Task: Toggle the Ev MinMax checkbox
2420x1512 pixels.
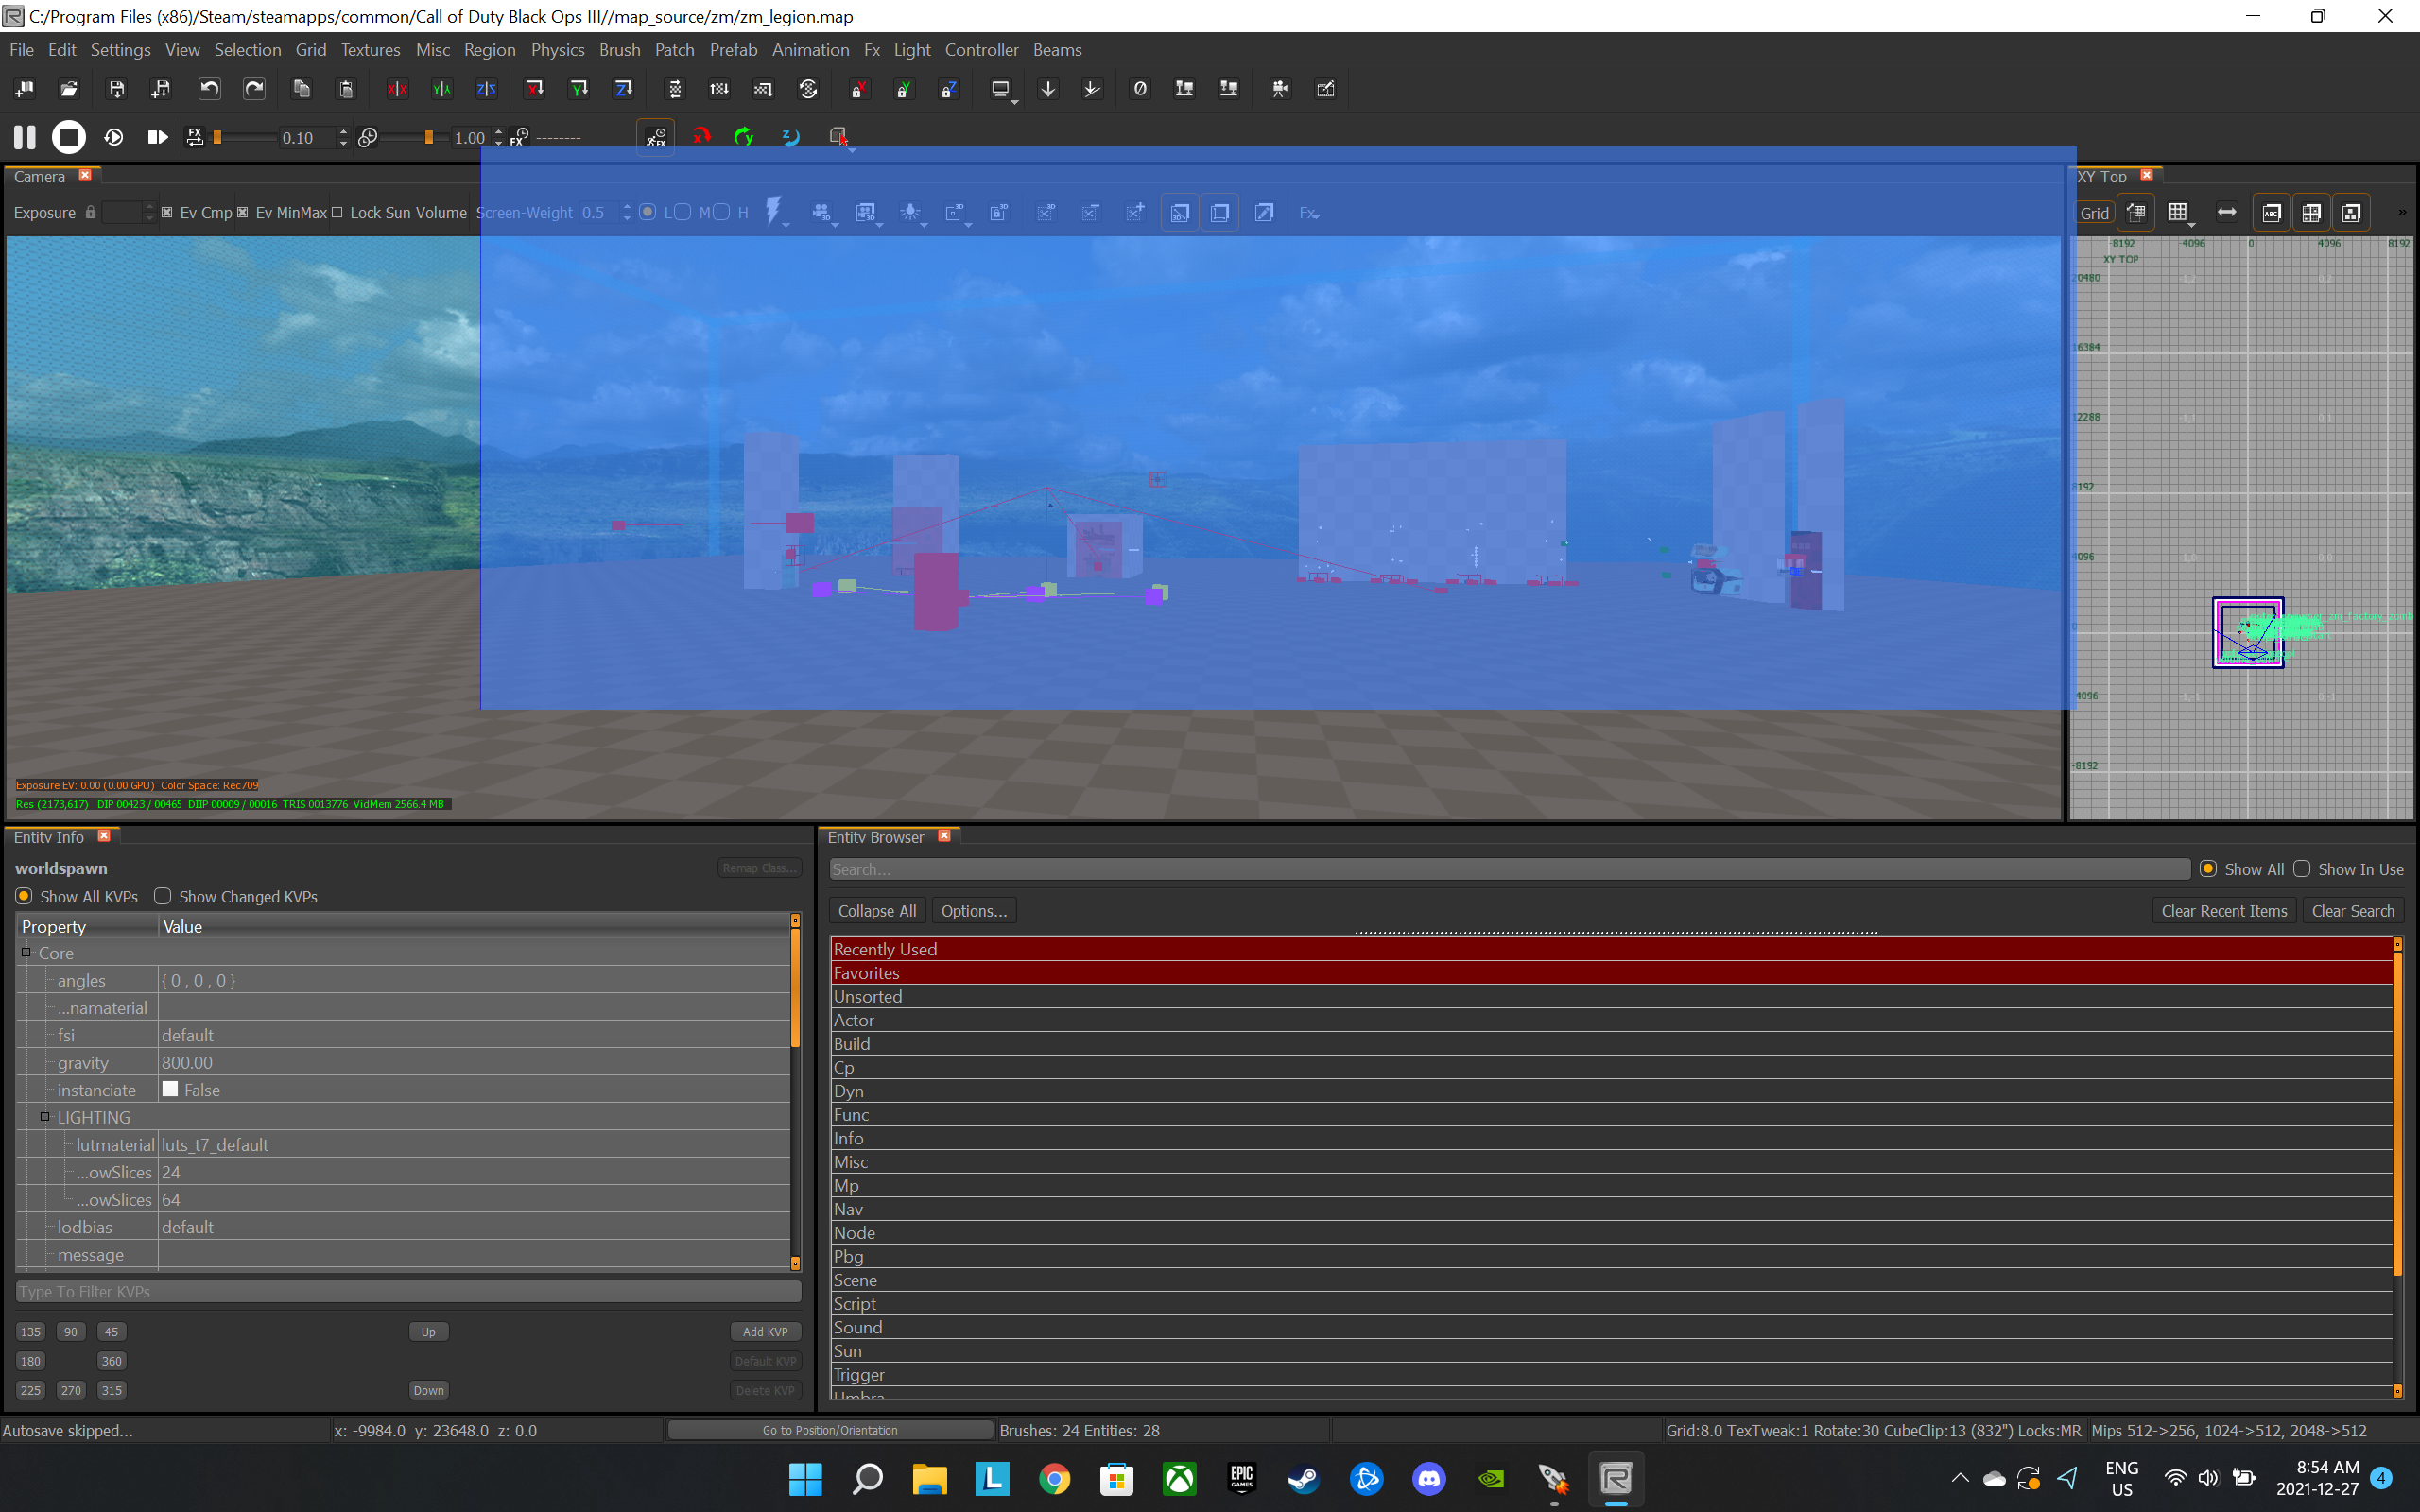Action: tap(242, 212)
